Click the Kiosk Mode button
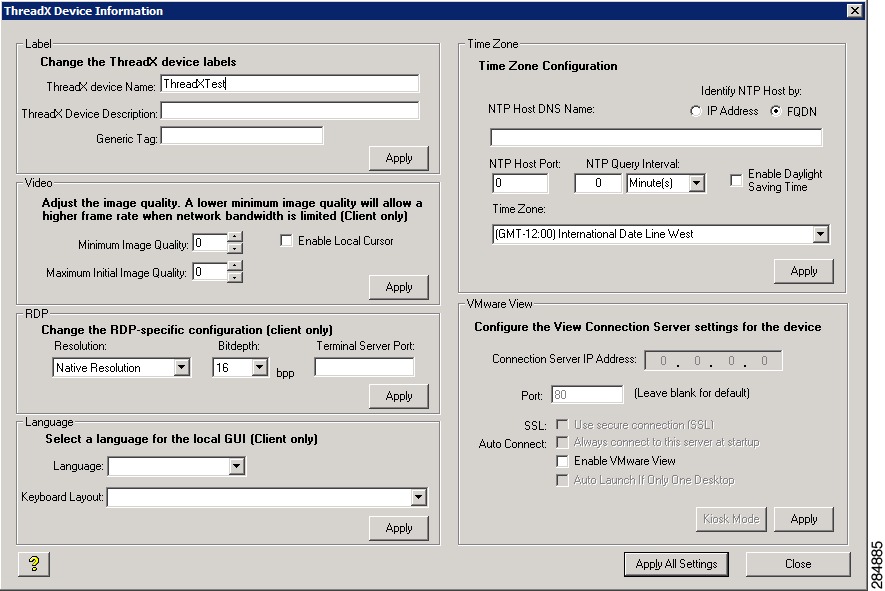The width and height of the screenshot is (885, 591). click(731, 519)
